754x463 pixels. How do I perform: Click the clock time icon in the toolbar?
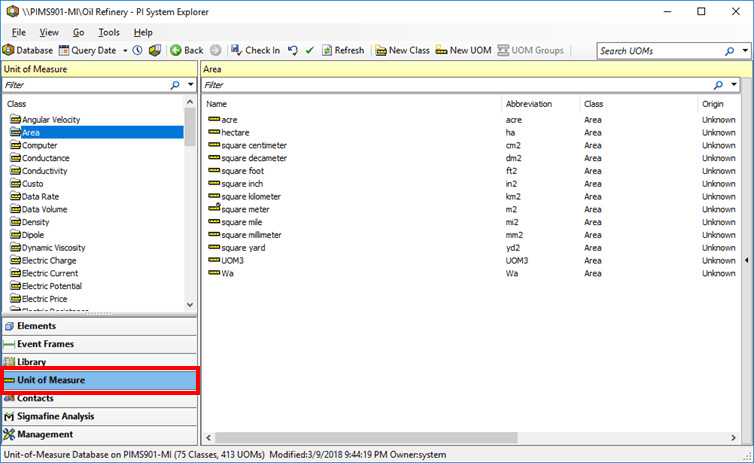click(x=138, y=50)
